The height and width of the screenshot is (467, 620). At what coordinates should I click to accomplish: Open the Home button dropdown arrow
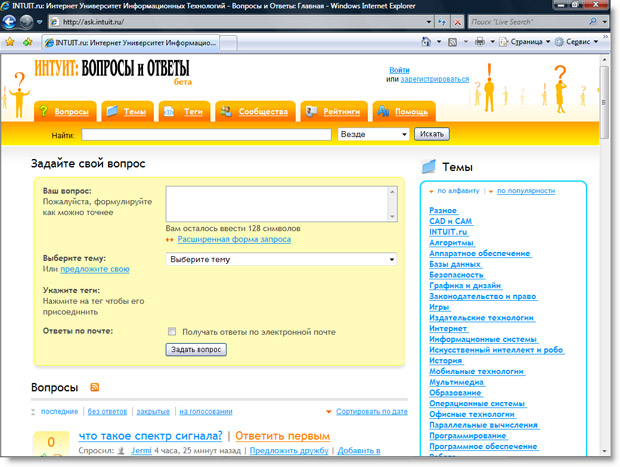pos(439,42)
